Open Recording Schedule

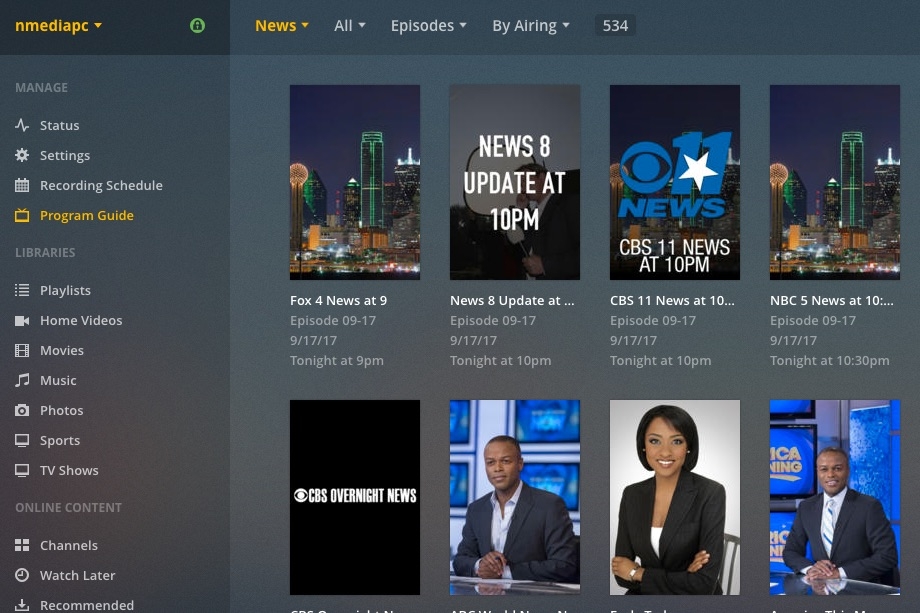pyautogui.click(x=101, y=185)
